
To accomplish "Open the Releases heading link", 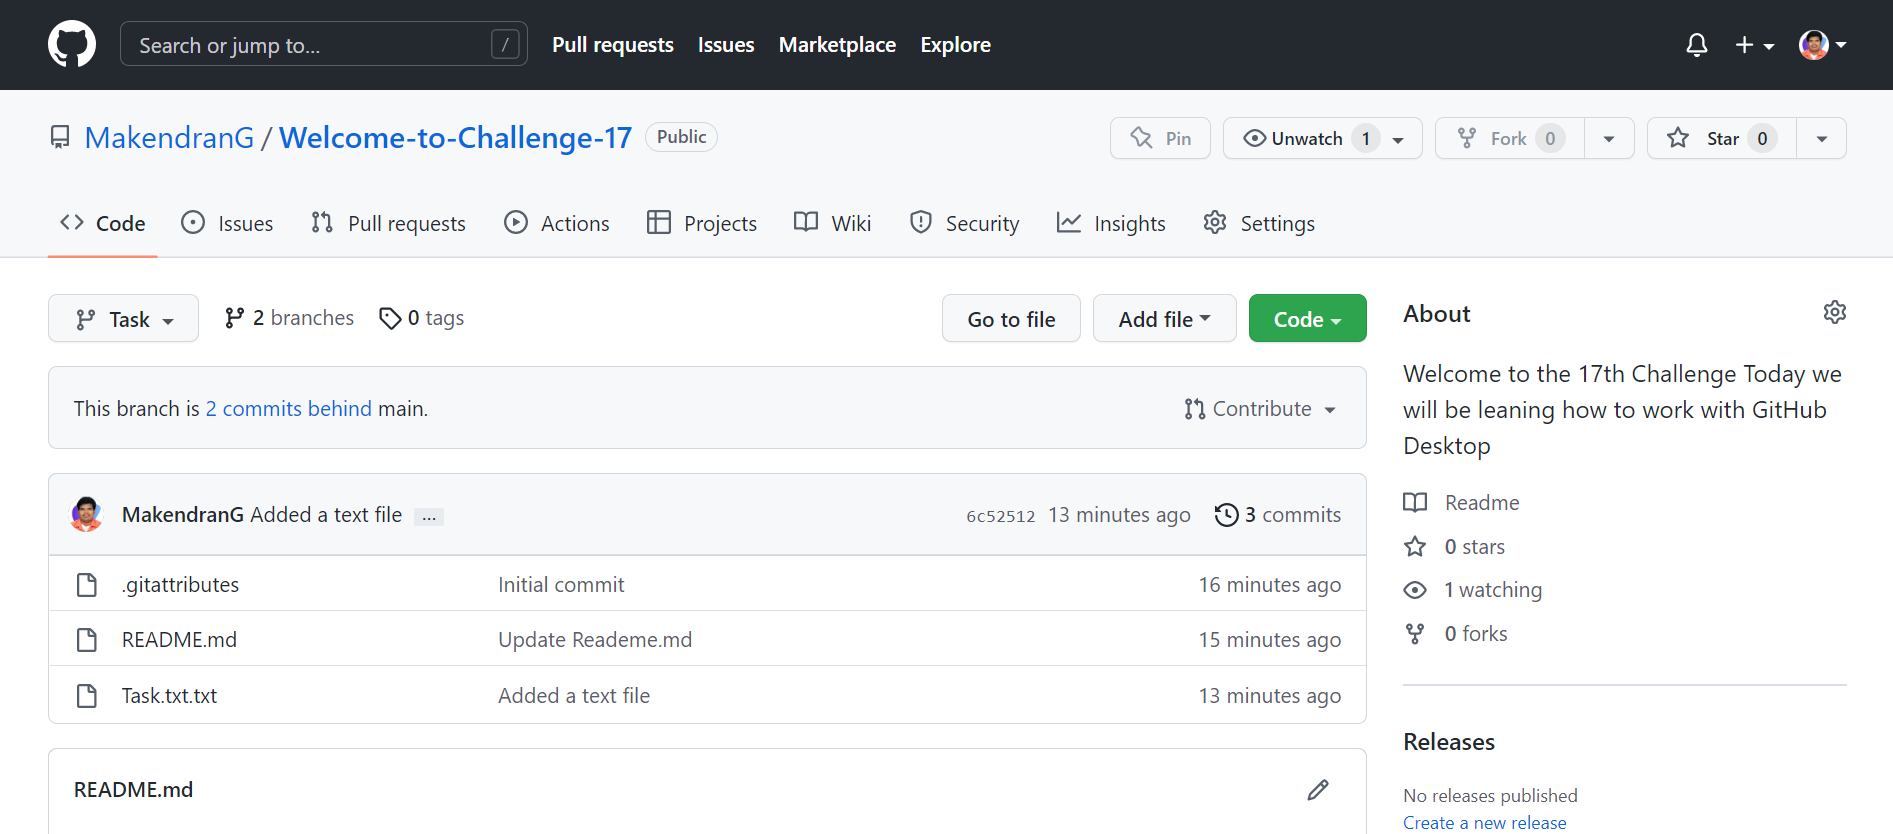I will pyautogui.click(x=1449, y=742).
